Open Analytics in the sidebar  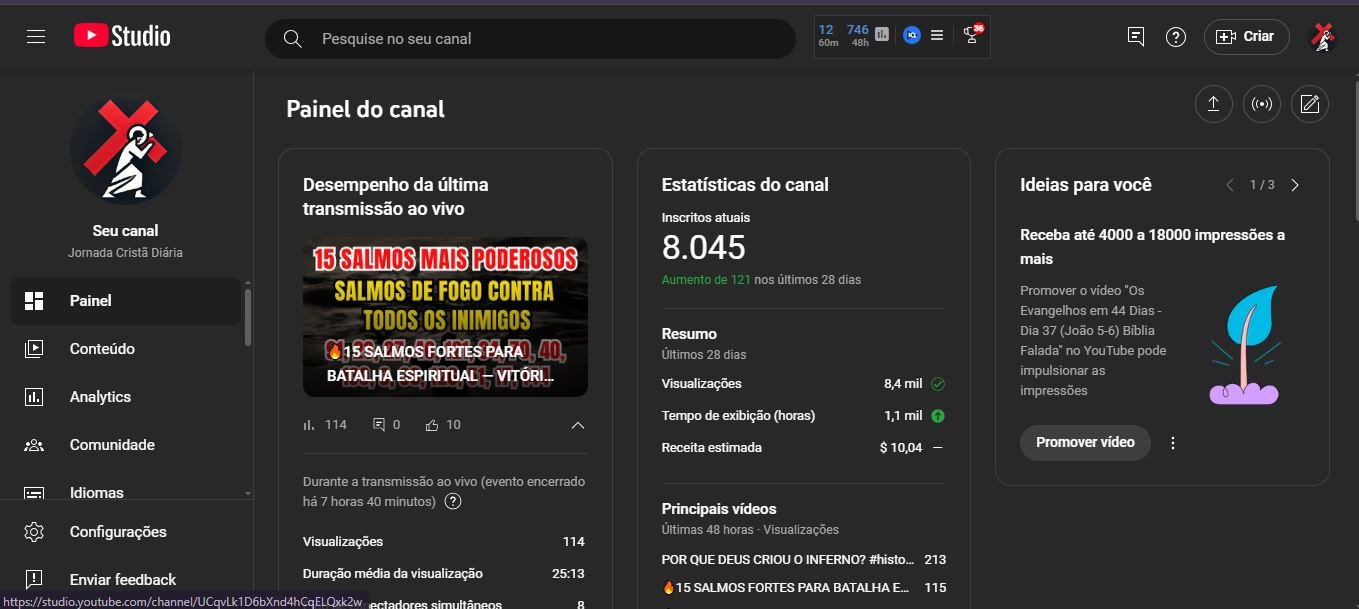point(125,397)
